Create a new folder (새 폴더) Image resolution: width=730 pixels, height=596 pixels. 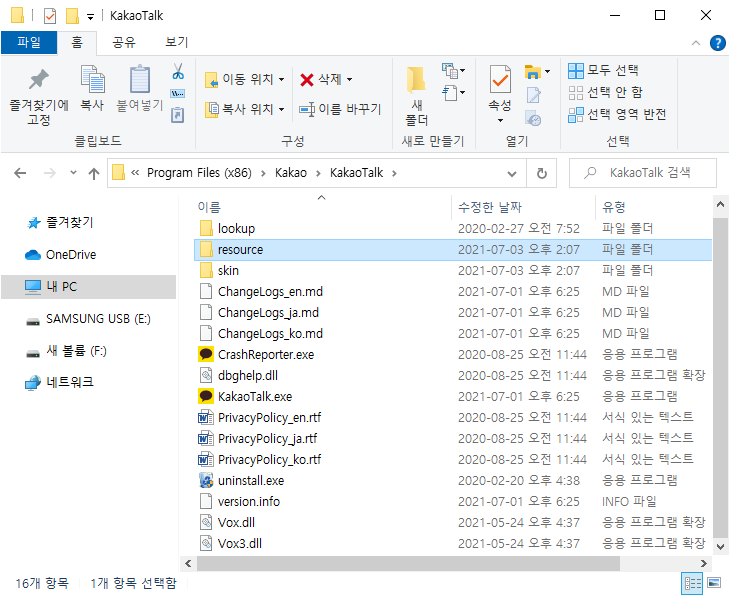click(x=416, y=95)
